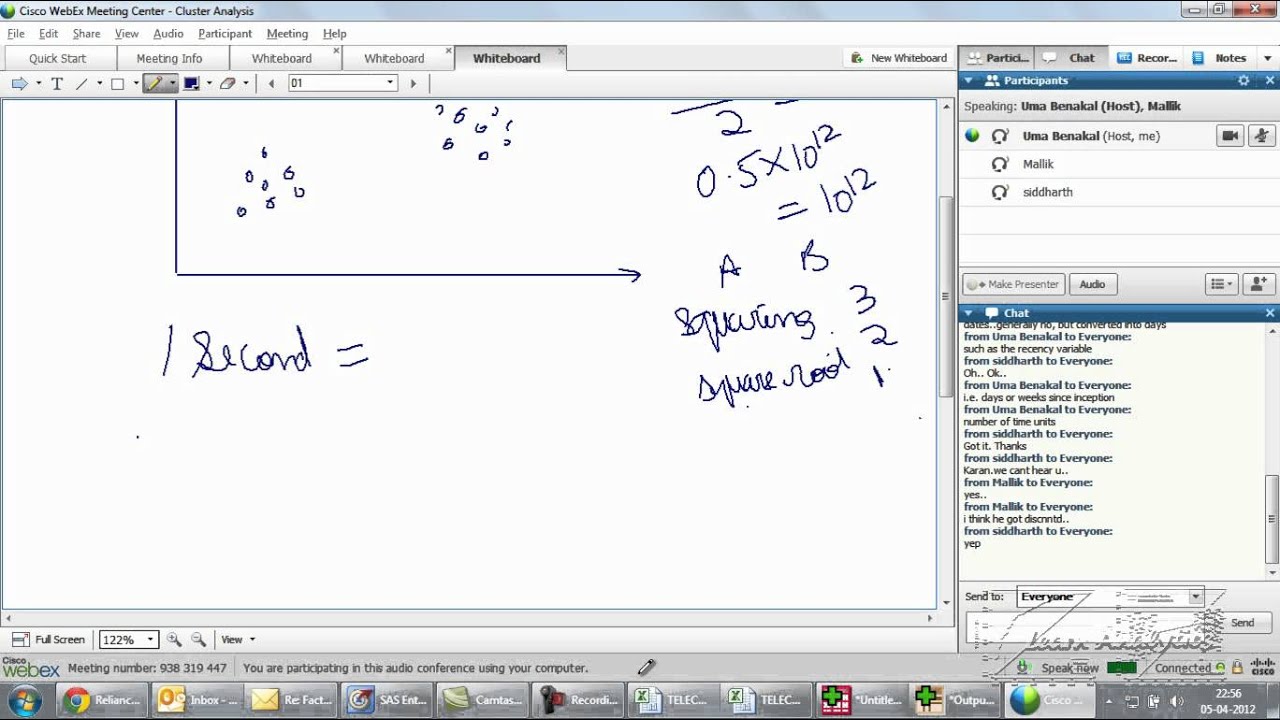This screenshot has width=1280, height=720.
Task: Click the Audio button
Action: pos(1092,284)
